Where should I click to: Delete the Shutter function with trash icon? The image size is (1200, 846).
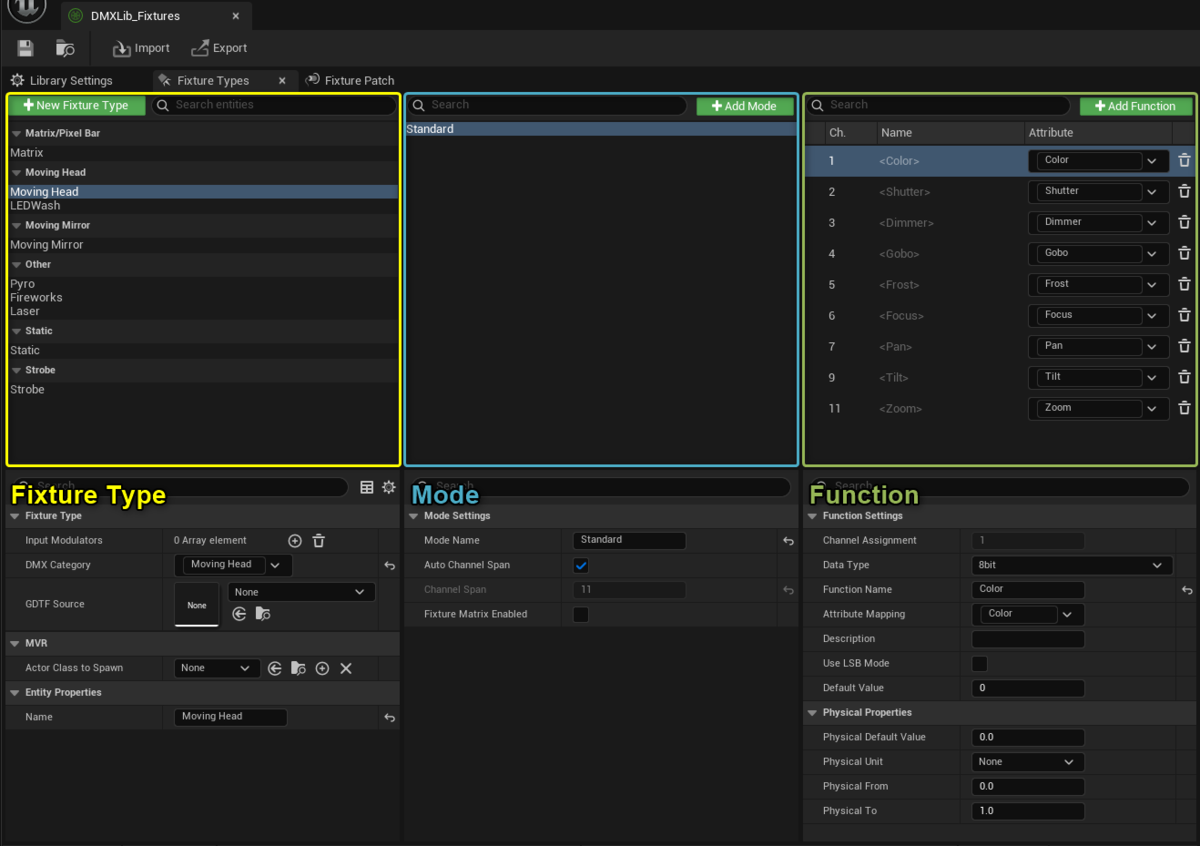pyautogui.click(x=1184, y=191)
